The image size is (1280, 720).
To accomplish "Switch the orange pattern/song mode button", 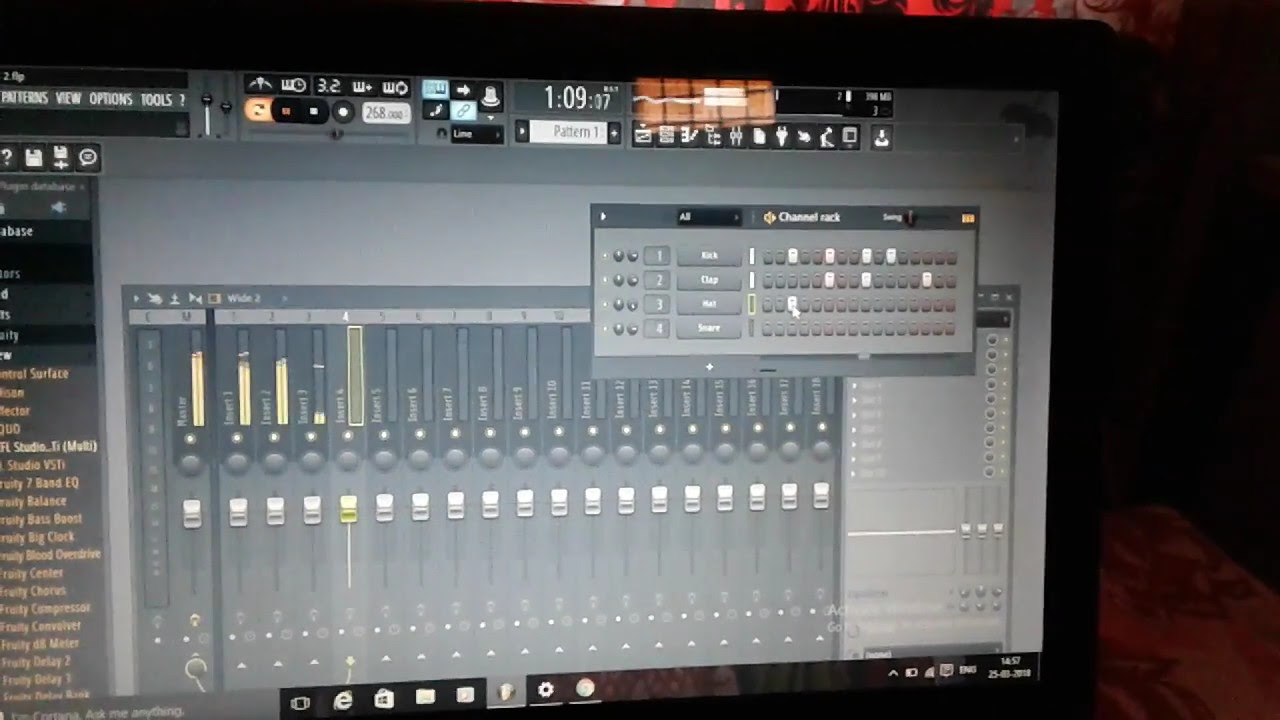I will click(x=257, y=110).
